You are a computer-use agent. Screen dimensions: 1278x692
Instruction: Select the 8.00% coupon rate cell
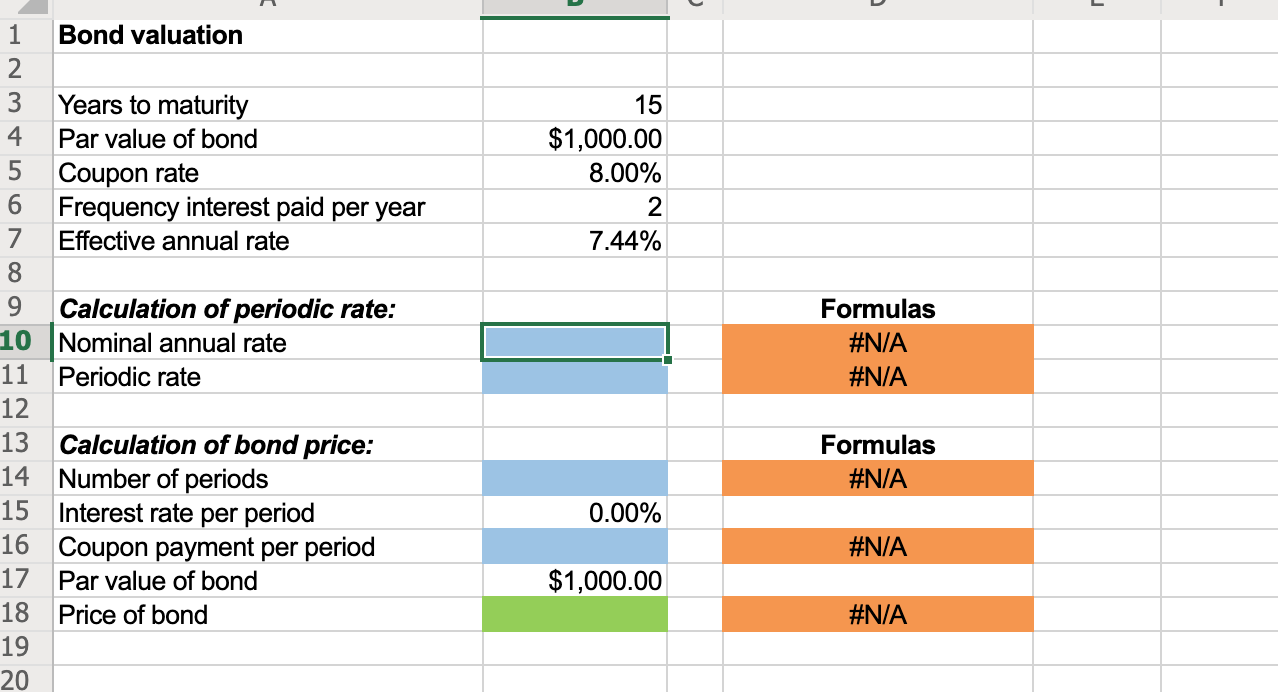[x=573, y=173]
